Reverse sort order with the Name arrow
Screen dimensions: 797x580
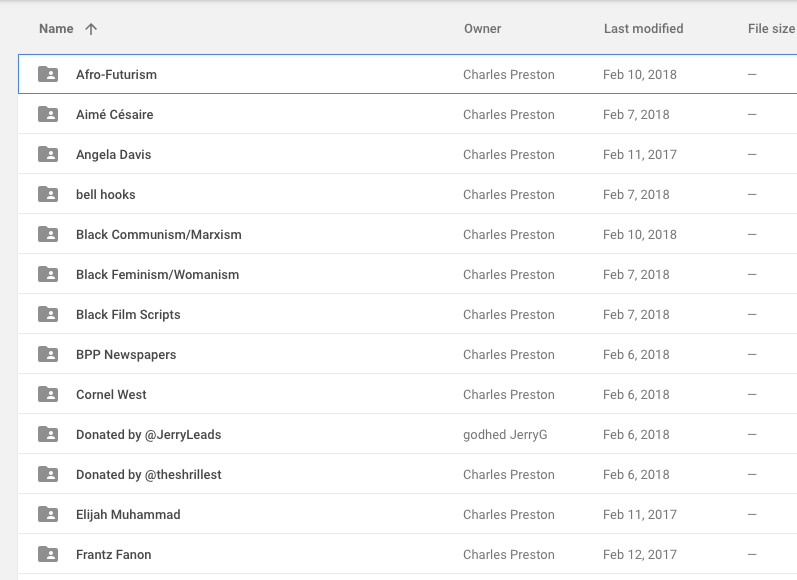click(91, 29)
